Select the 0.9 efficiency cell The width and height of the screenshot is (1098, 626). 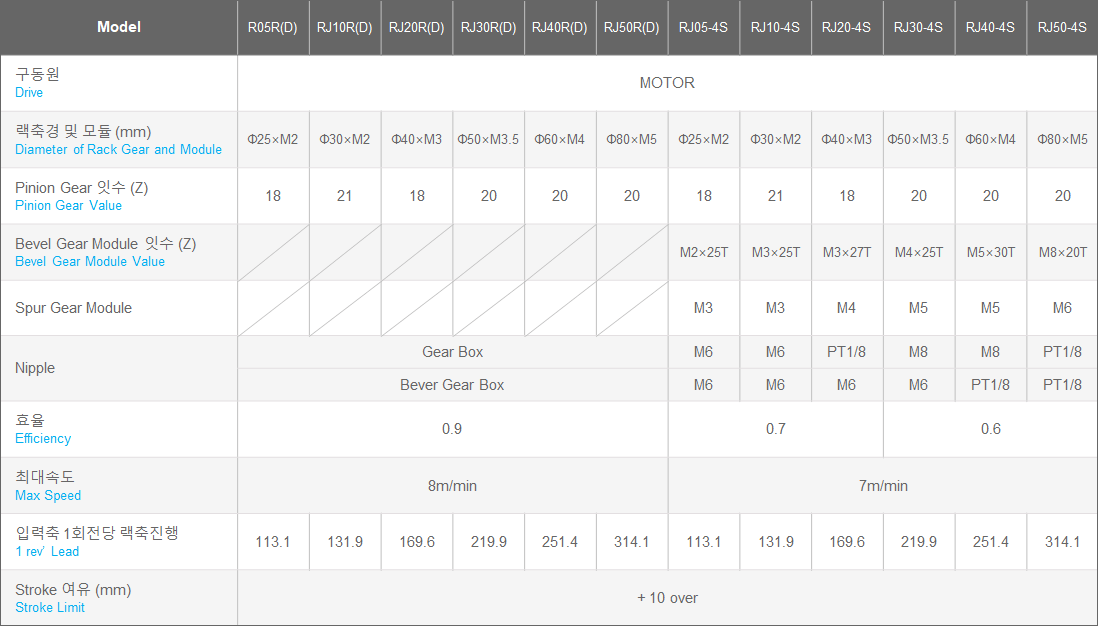coord(452,429)
